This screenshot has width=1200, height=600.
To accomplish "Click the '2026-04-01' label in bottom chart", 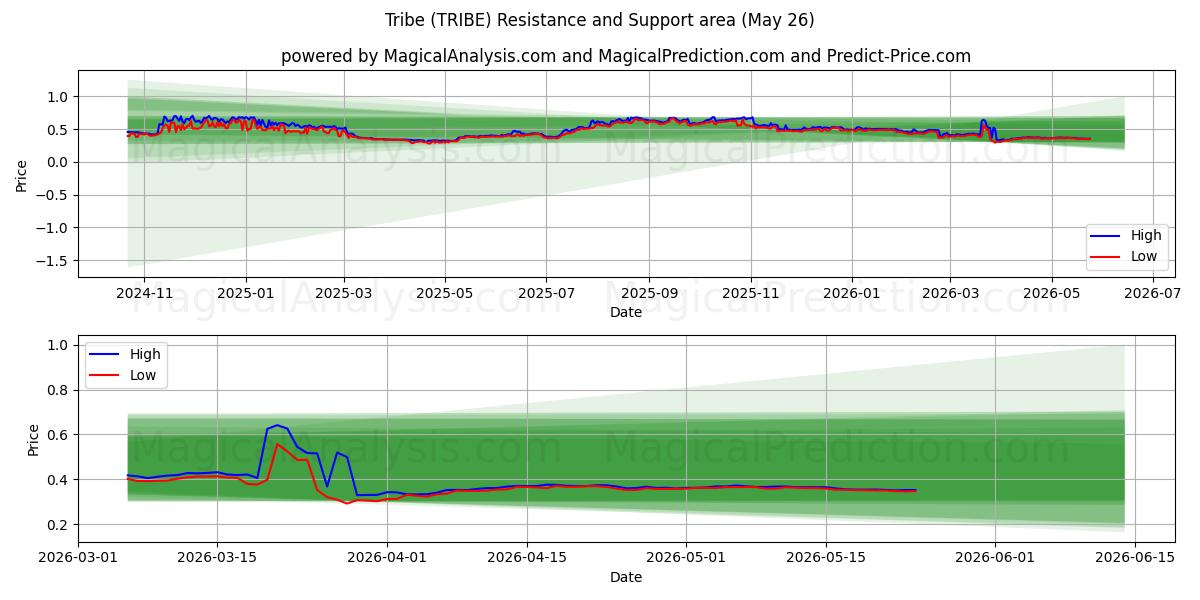I will pos(386,560).
